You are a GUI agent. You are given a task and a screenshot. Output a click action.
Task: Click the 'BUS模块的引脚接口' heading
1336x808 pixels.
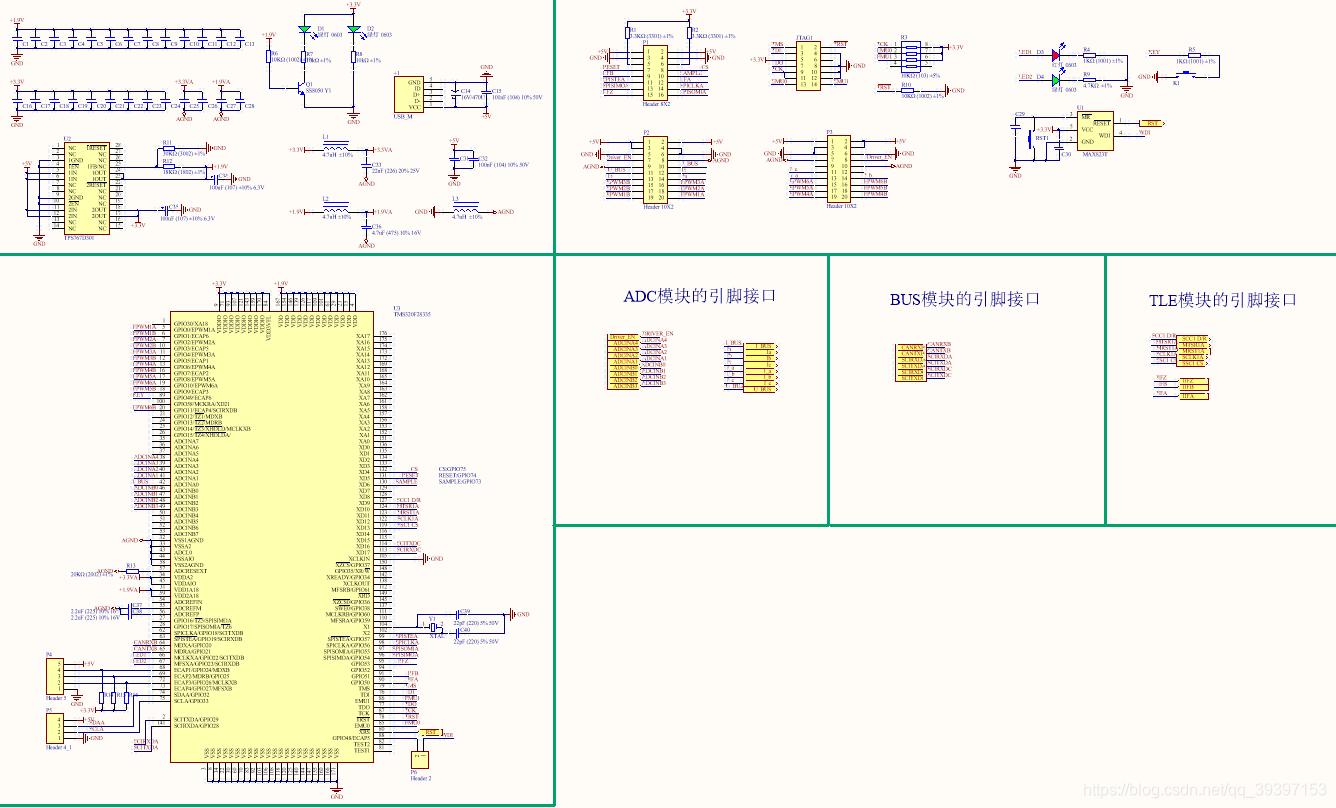click(x=966, y=298)
